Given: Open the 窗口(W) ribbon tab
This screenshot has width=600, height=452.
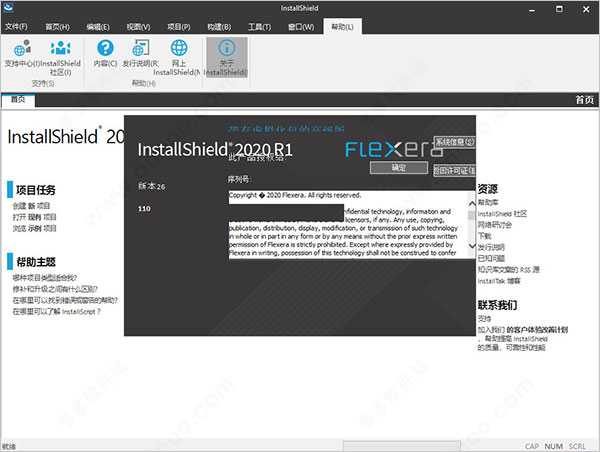Looking at the screenshot, I should click(x=301, y=26).
